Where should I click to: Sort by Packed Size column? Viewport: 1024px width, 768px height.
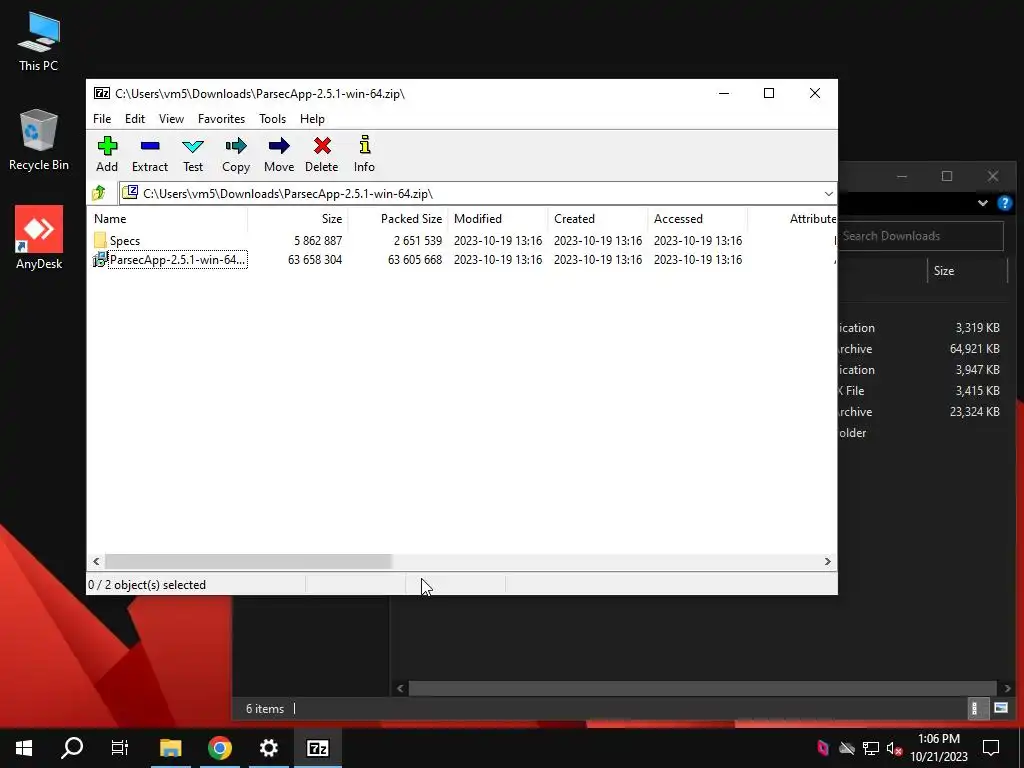point(398,219)
